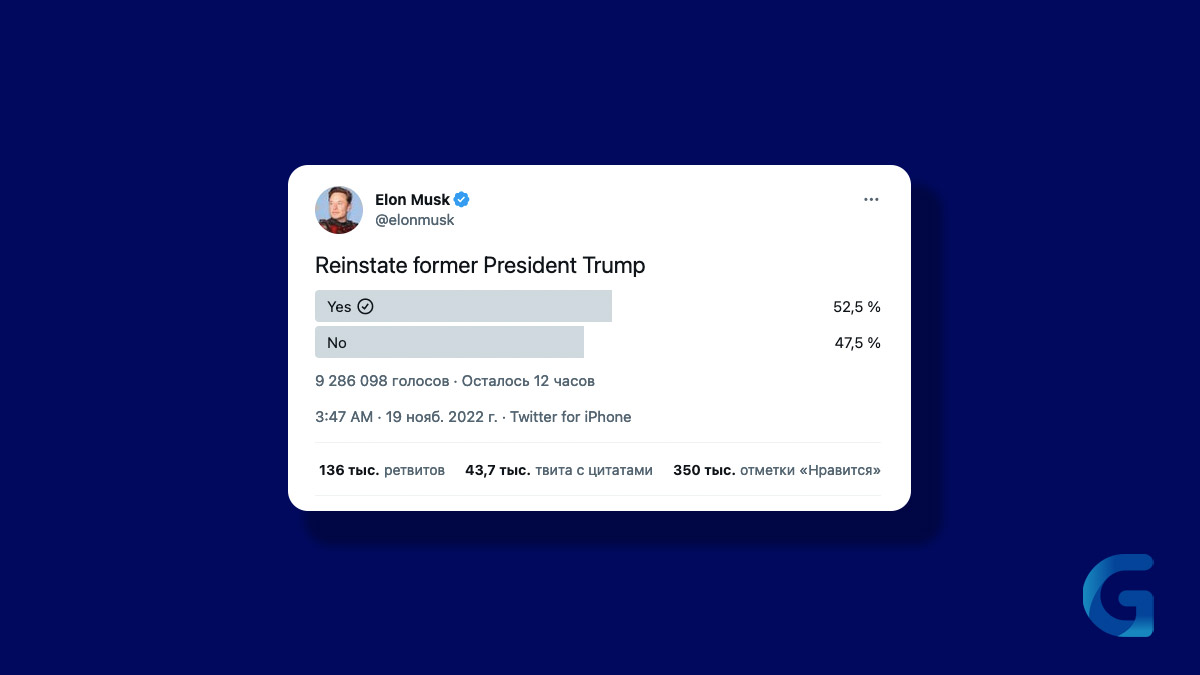This screenshot has width=1200, height=675.
Task: Click the 52,5 % poll result
Action: pos(857,307)
